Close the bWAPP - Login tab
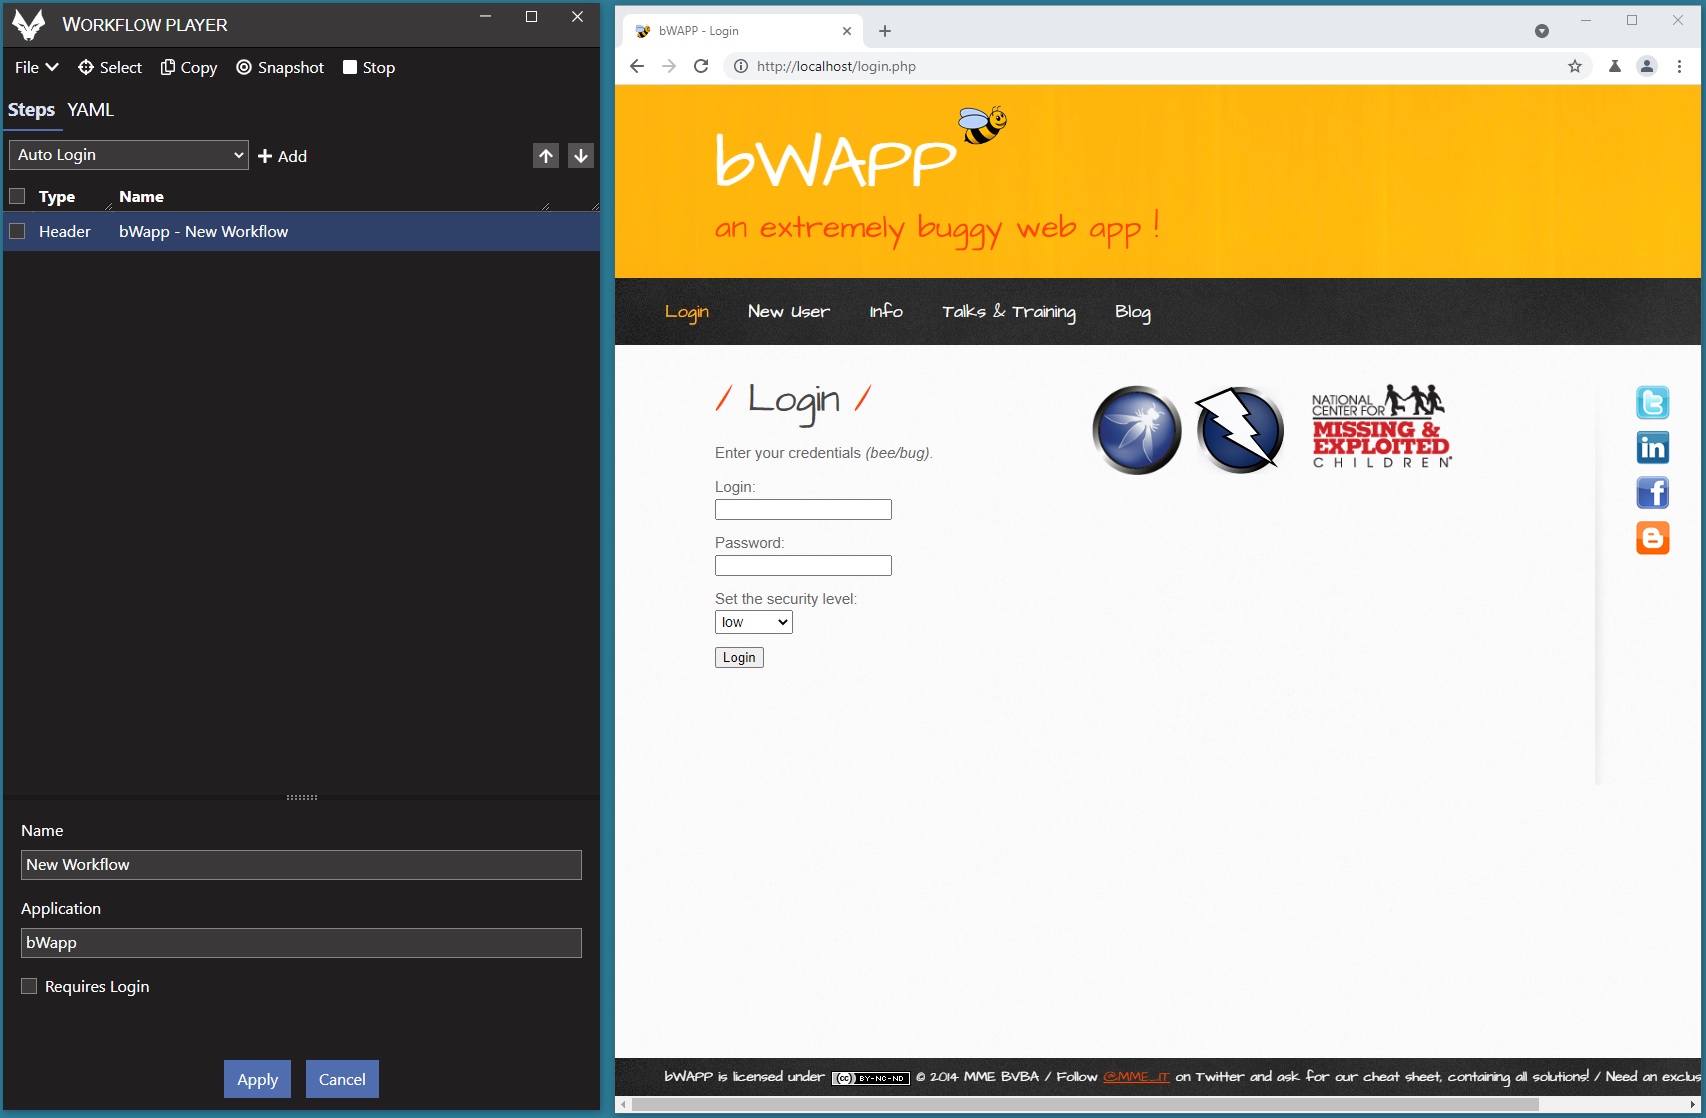1706x1118 pixels. click(x=847, y=31)
